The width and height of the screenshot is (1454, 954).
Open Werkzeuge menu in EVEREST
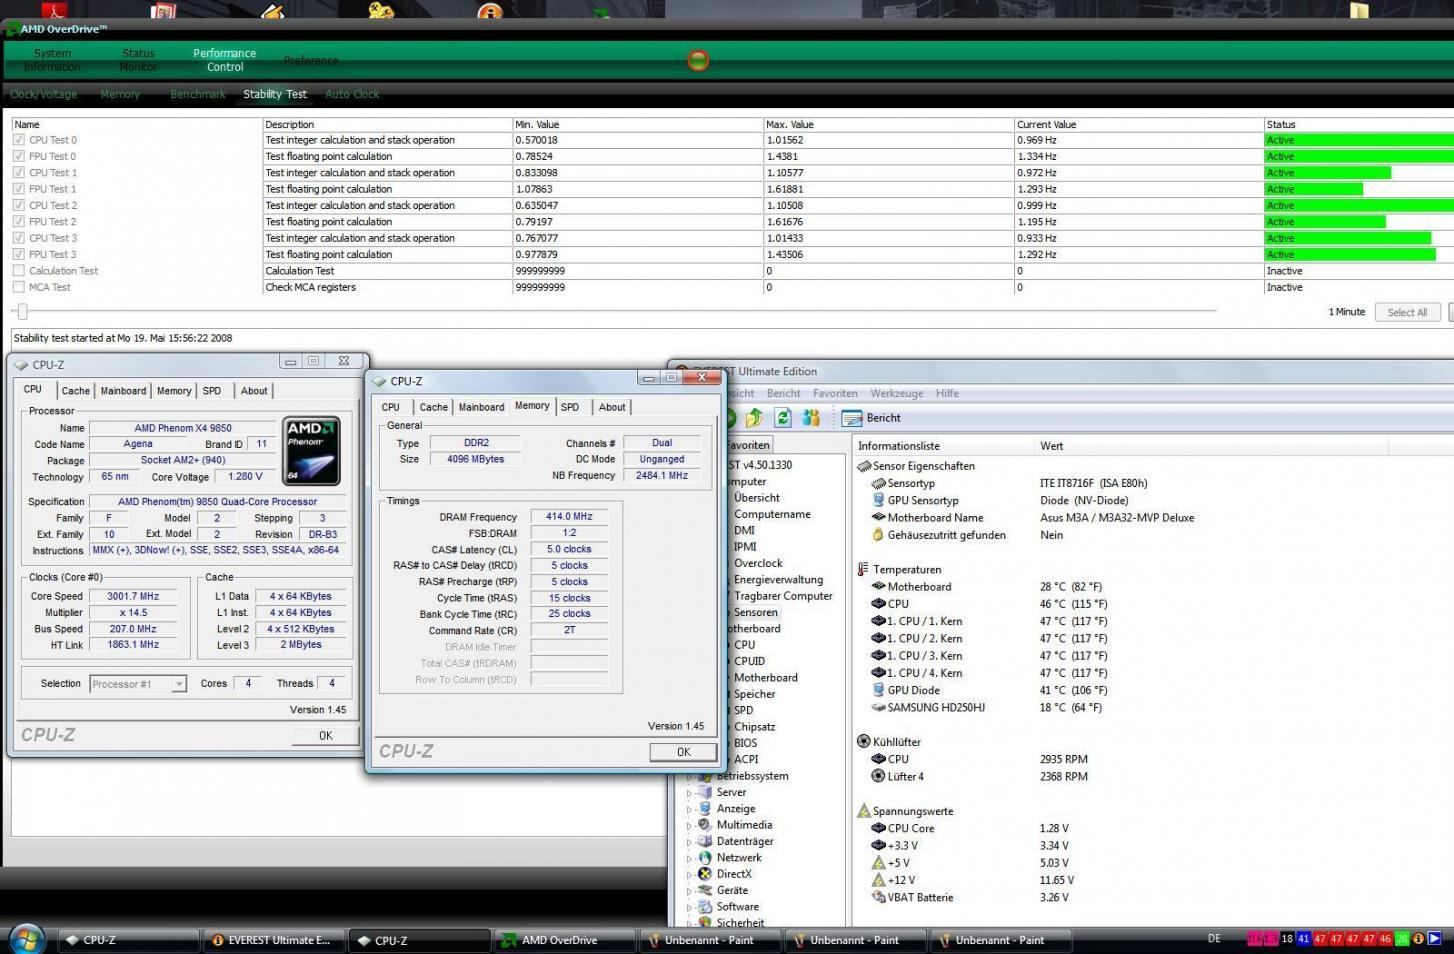[896, 393]
